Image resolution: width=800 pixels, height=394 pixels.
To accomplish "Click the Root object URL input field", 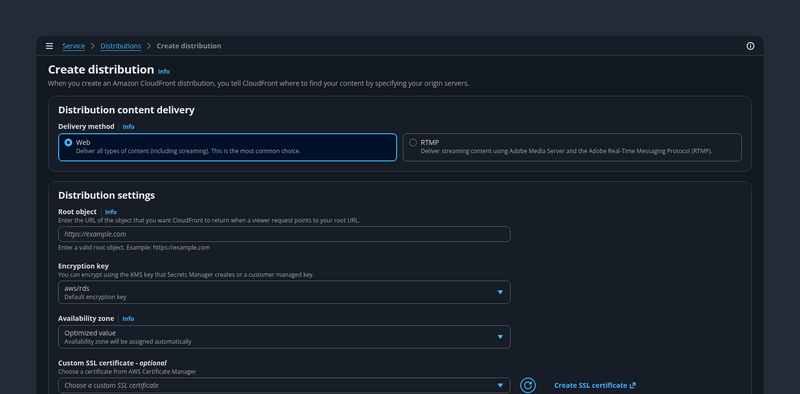I will point(284,234).
